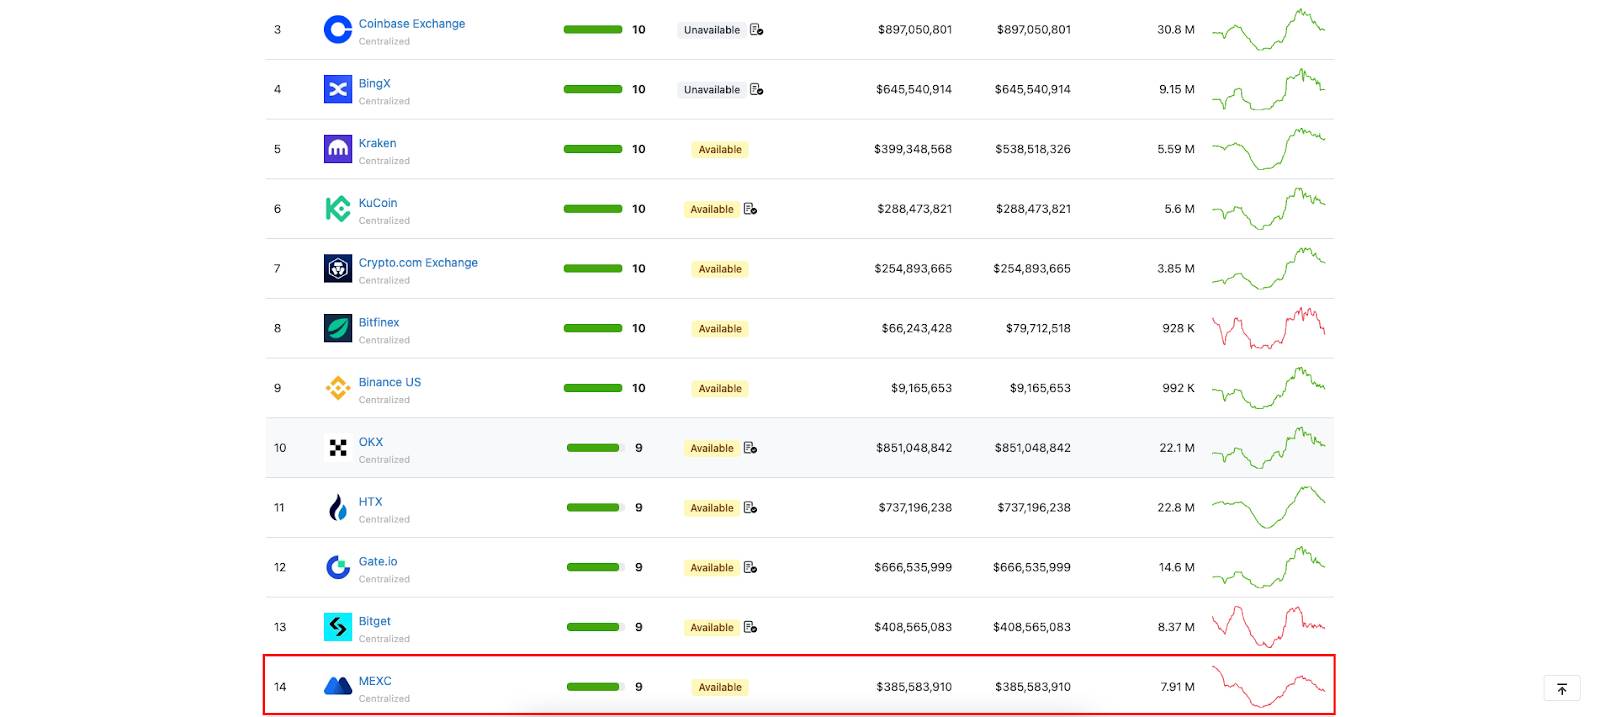
Task: Click the trust score bar for MEXC
Action: tap(594, 687)
